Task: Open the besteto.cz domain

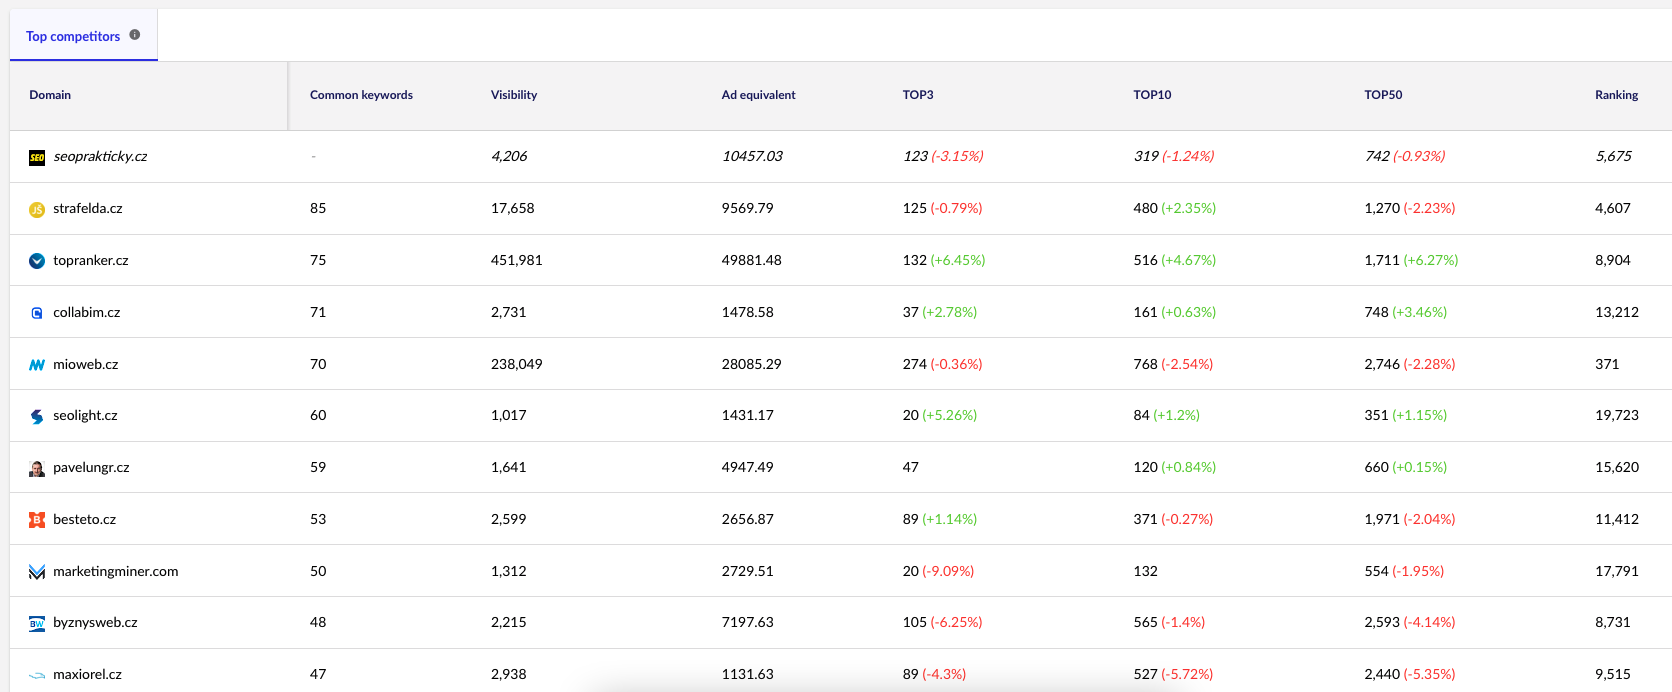Action: click(85, 519)
